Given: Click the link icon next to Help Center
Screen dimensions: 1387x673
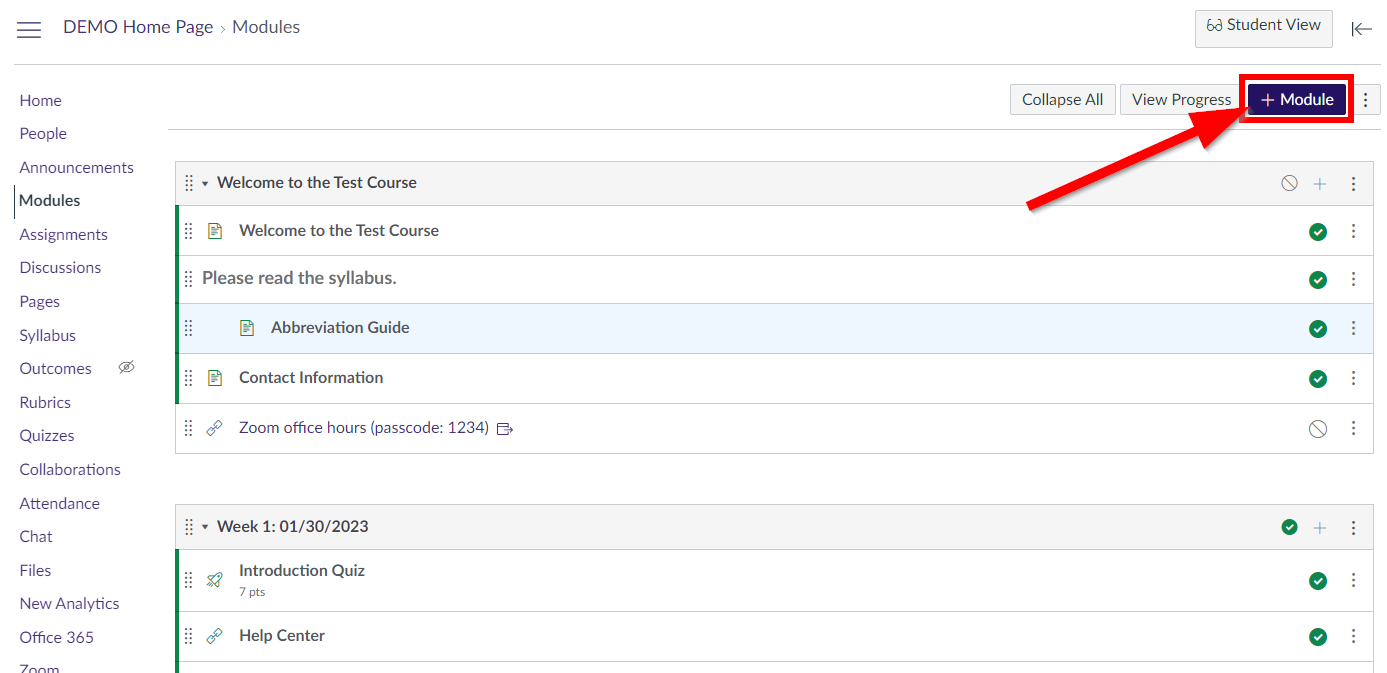Looking at the screenshot, I should tap(214, 636).
